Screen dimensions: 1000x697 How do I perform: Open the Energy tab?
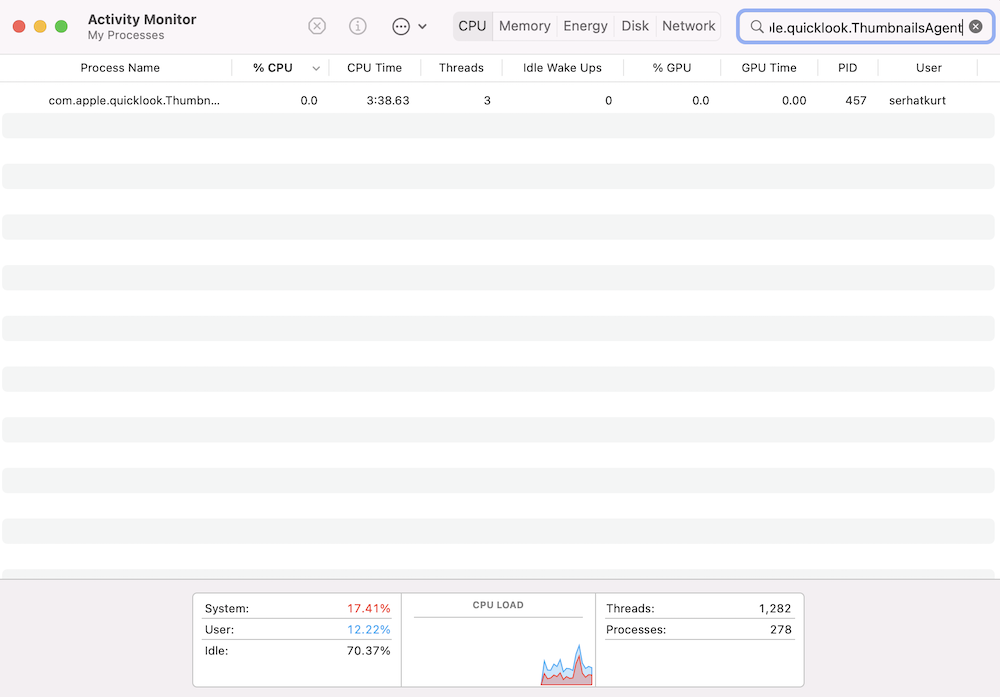(585, 26)
